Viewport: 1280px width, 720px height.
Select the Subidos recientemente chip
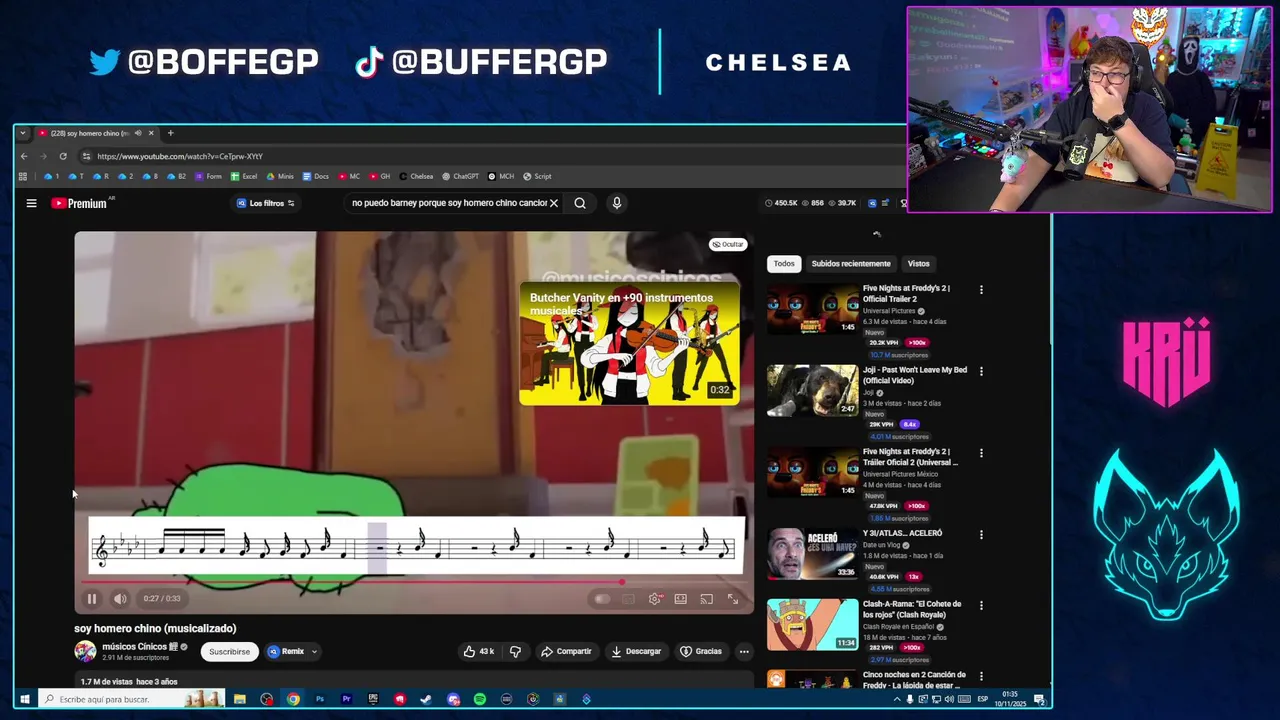tap(851, 264)
